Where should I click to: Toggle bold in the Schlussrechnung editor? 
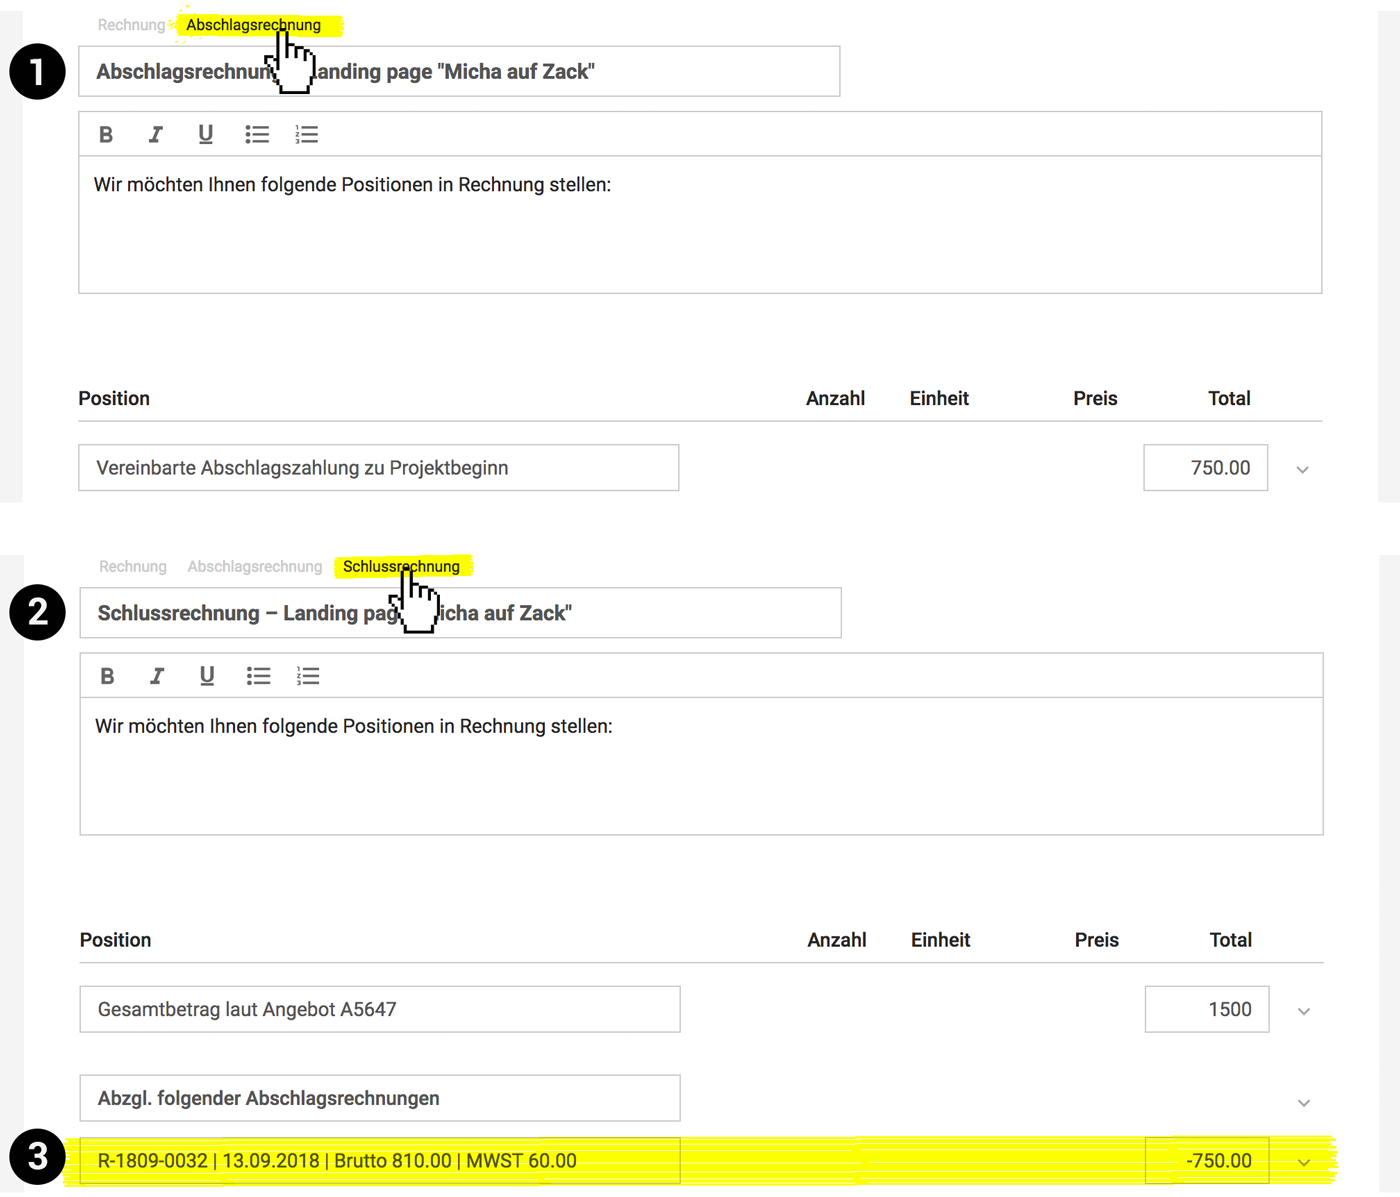(x=107, y=676)
